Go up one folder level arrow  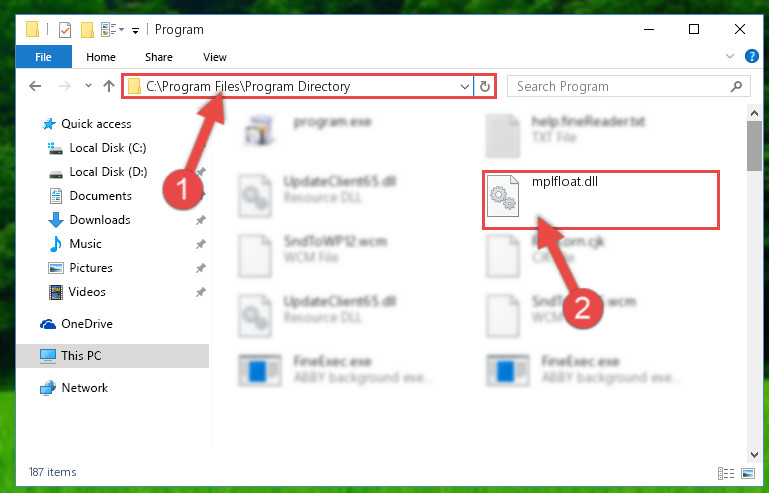(109, 86)
